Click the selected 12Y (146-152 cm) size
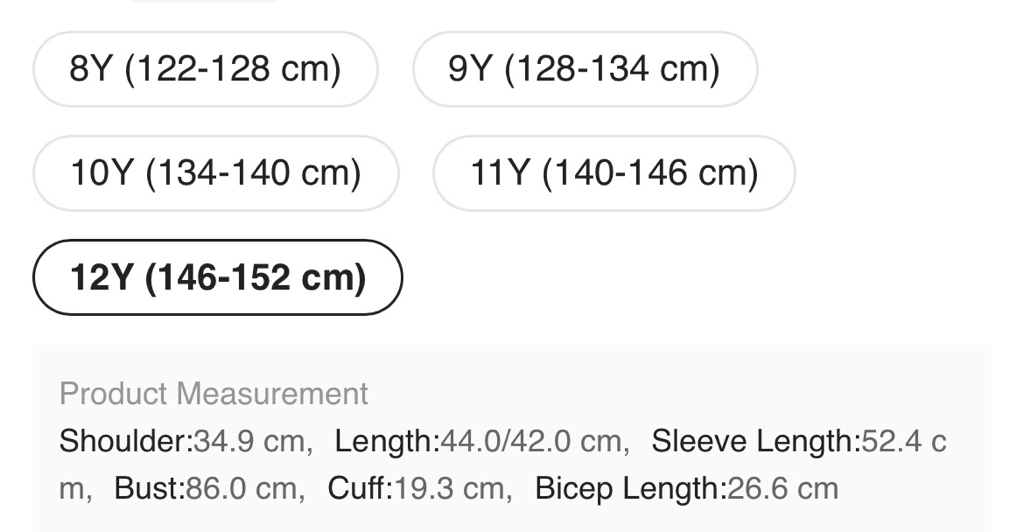Viewport: 1024px width, 532px height. [217, 277]
